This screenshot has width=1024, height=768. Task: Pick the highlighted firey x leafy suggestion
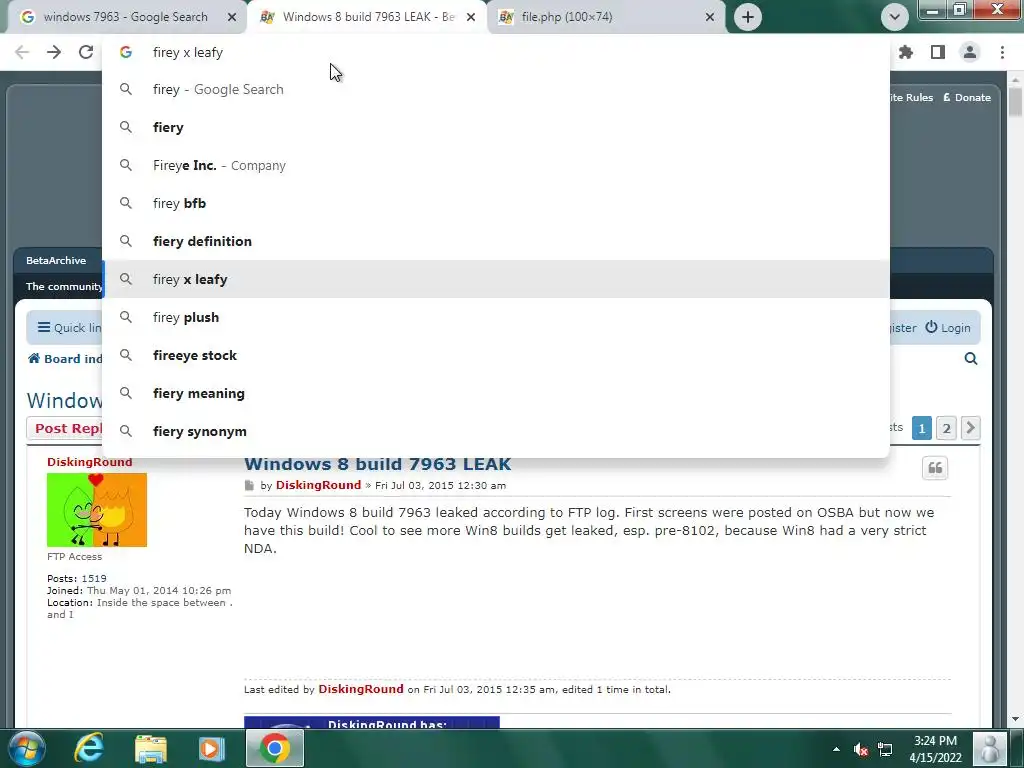click(496, 279)
